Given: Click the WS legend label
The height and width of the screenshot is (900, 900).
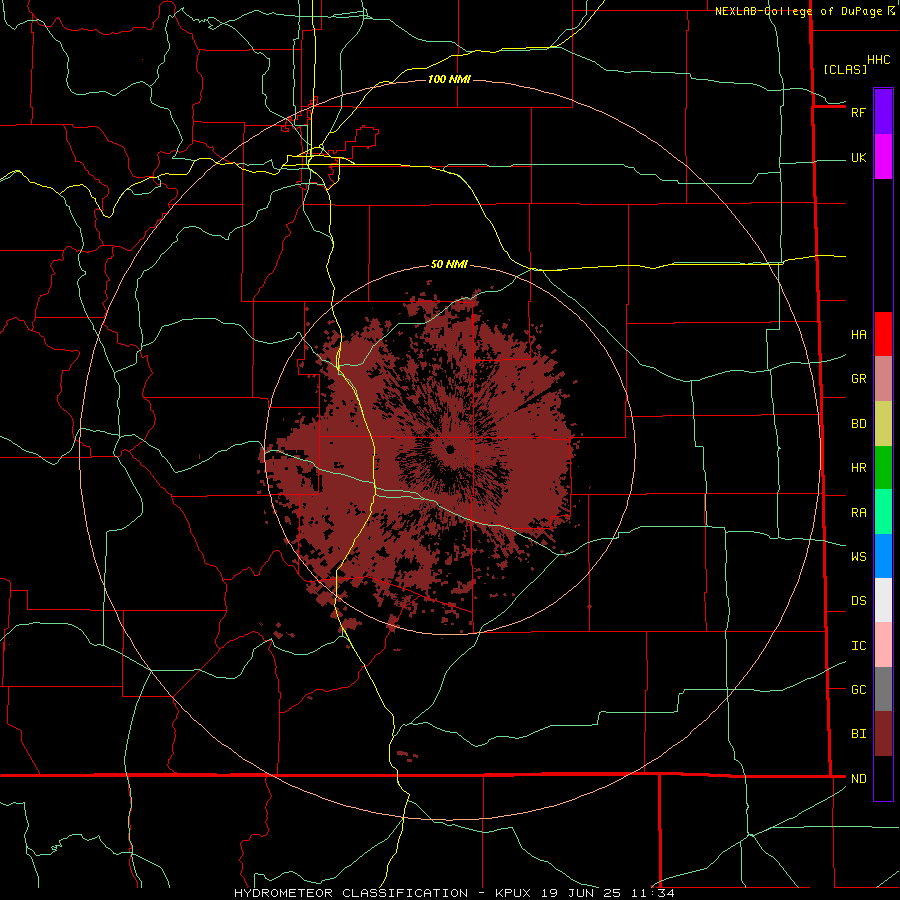Looking at the screenshot, I should (859, 556).
